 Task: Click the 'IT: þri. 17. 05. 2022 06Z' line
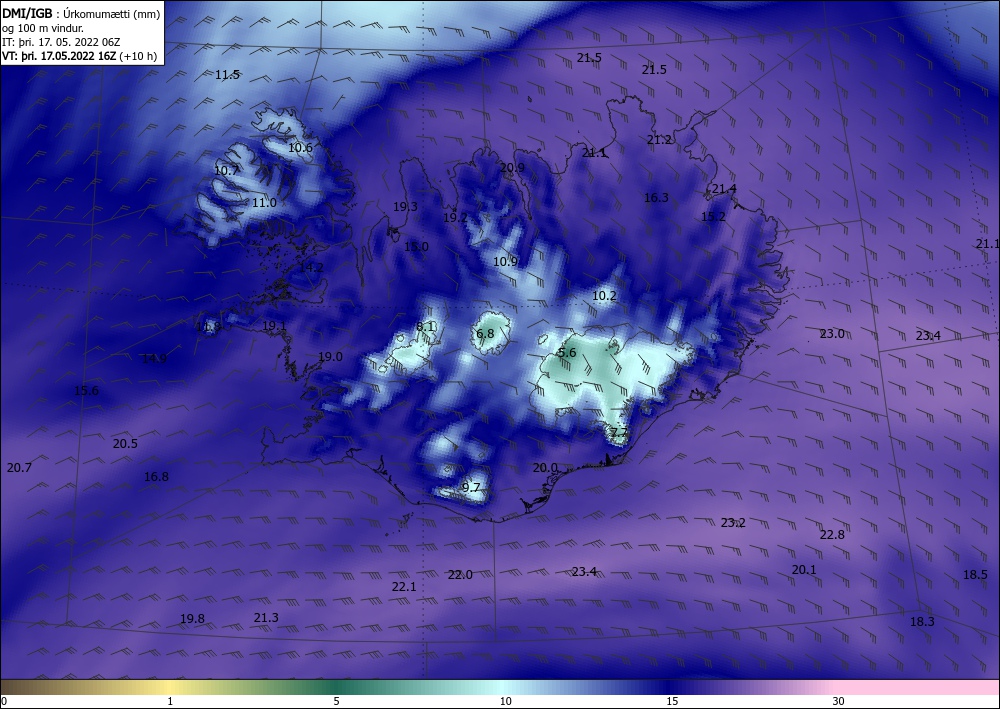[x=61, y=42]
